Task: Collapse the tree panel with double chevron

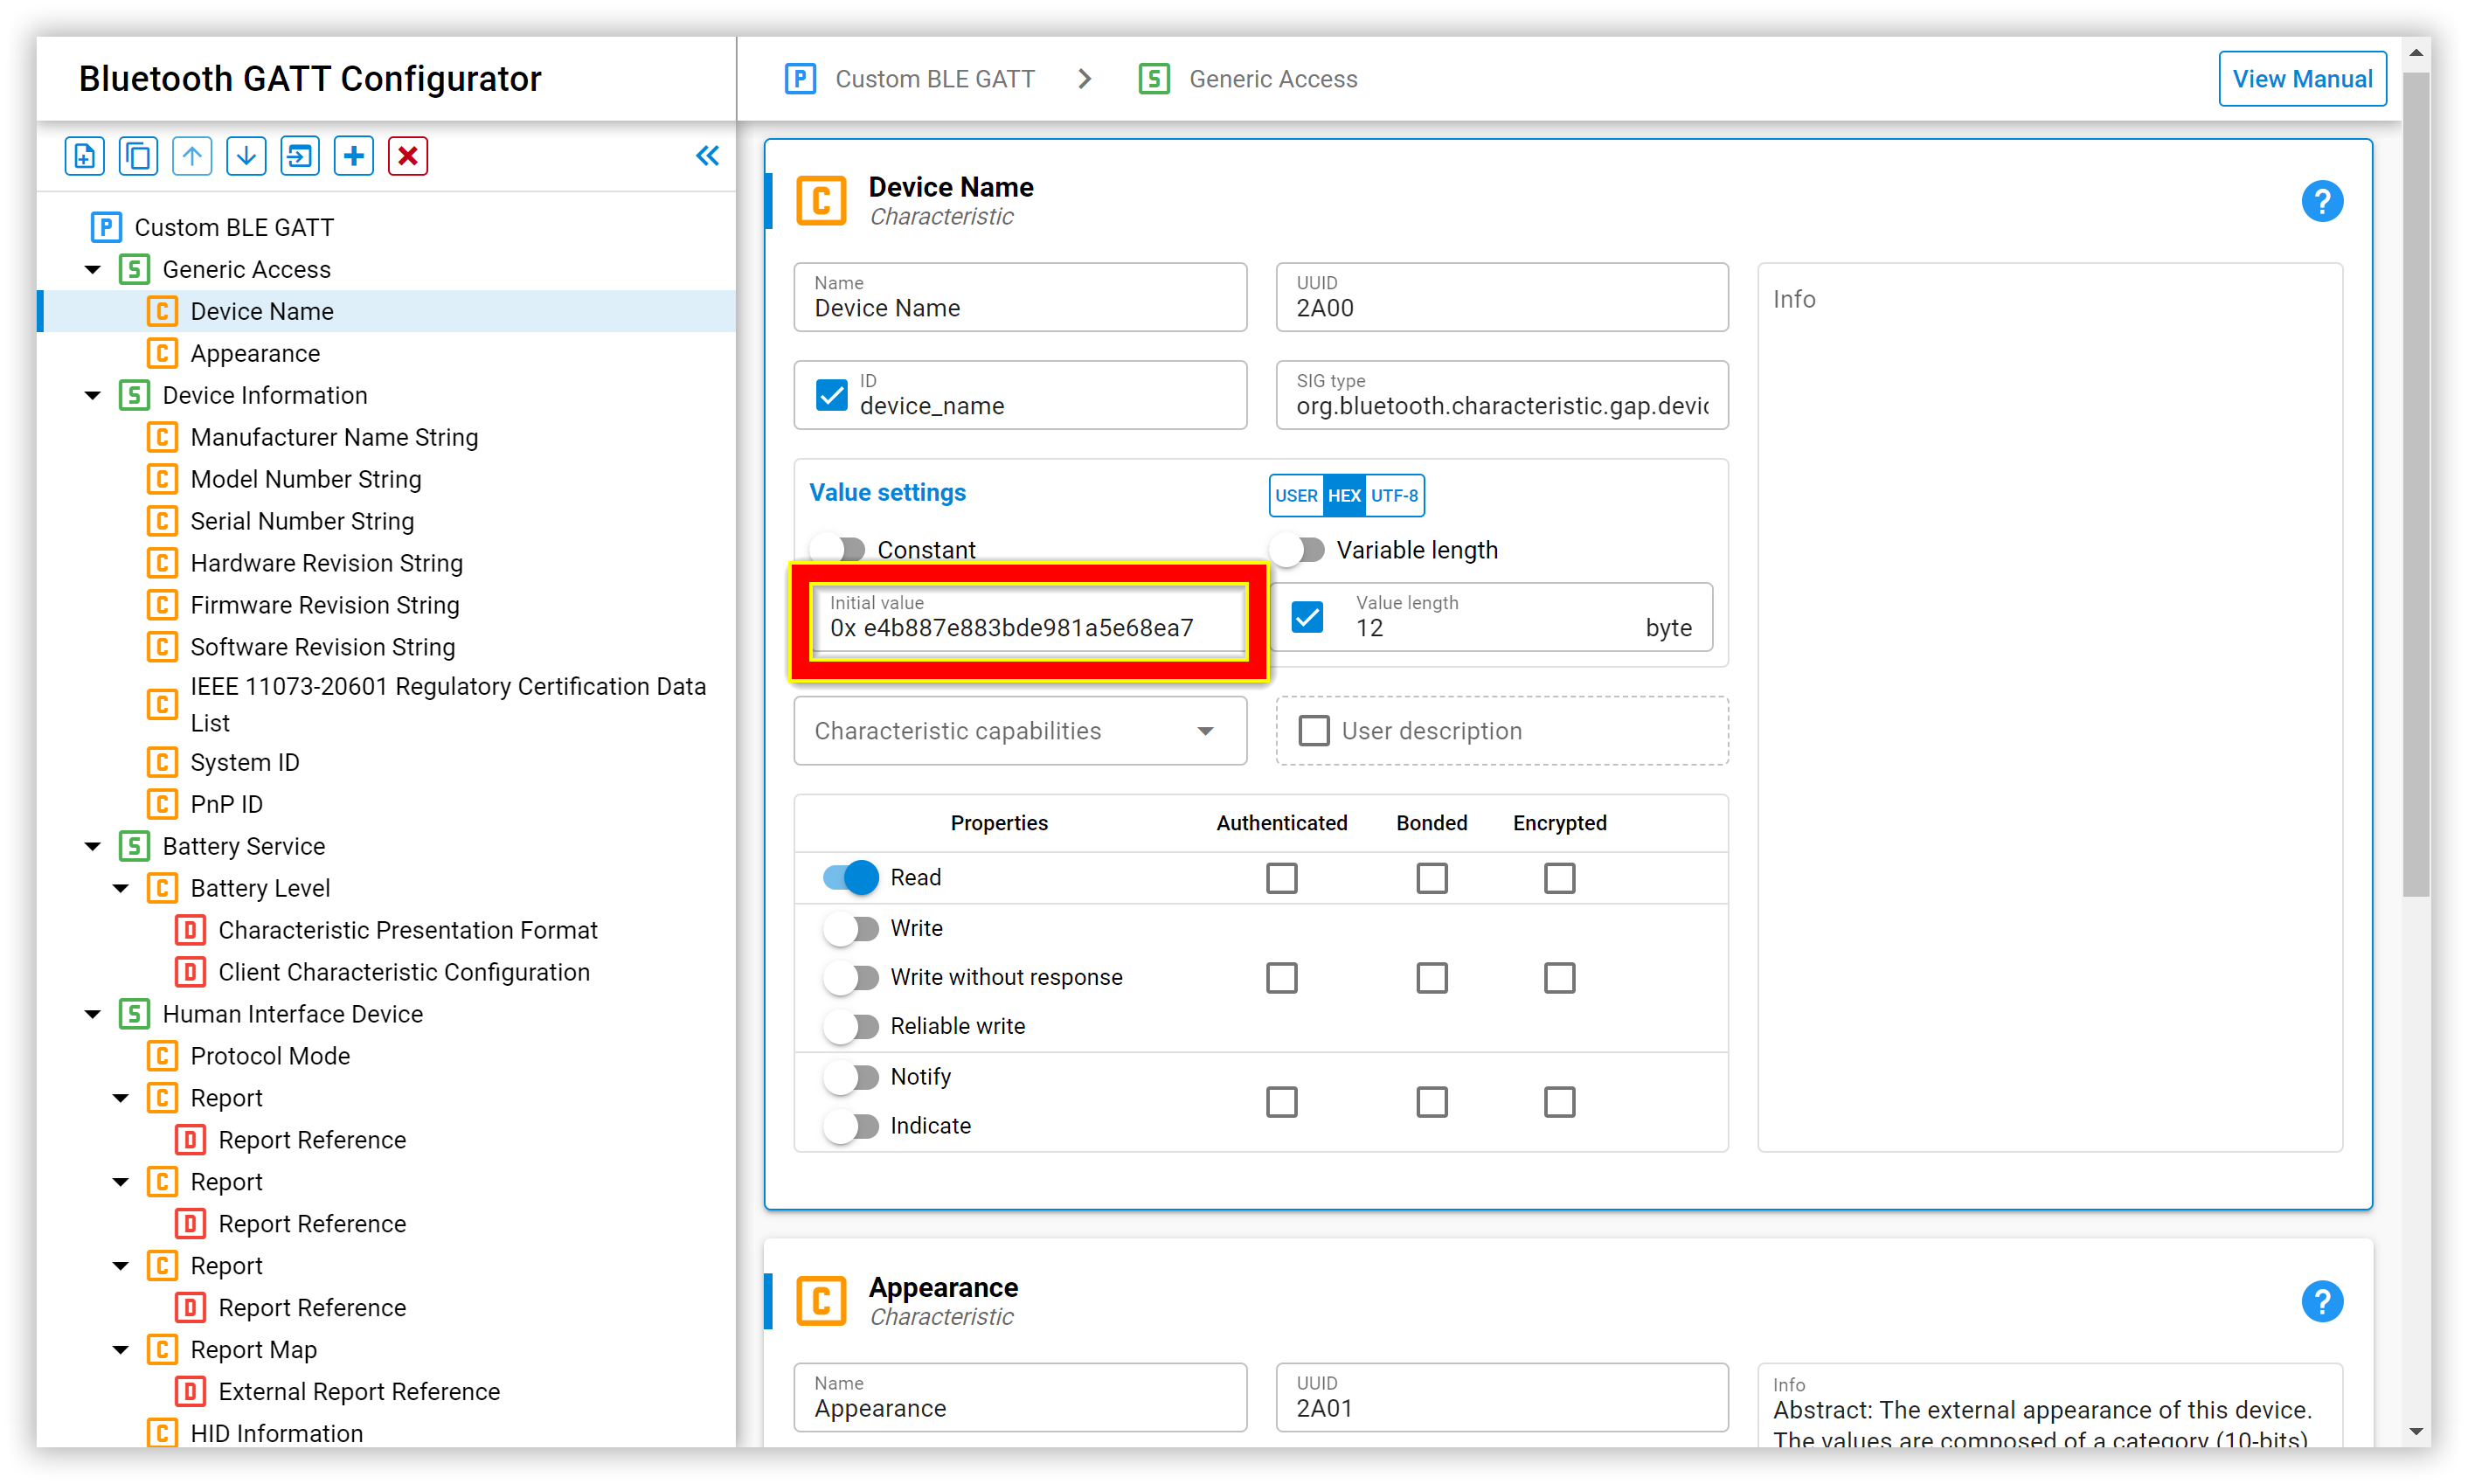Action: coord(707,156)
